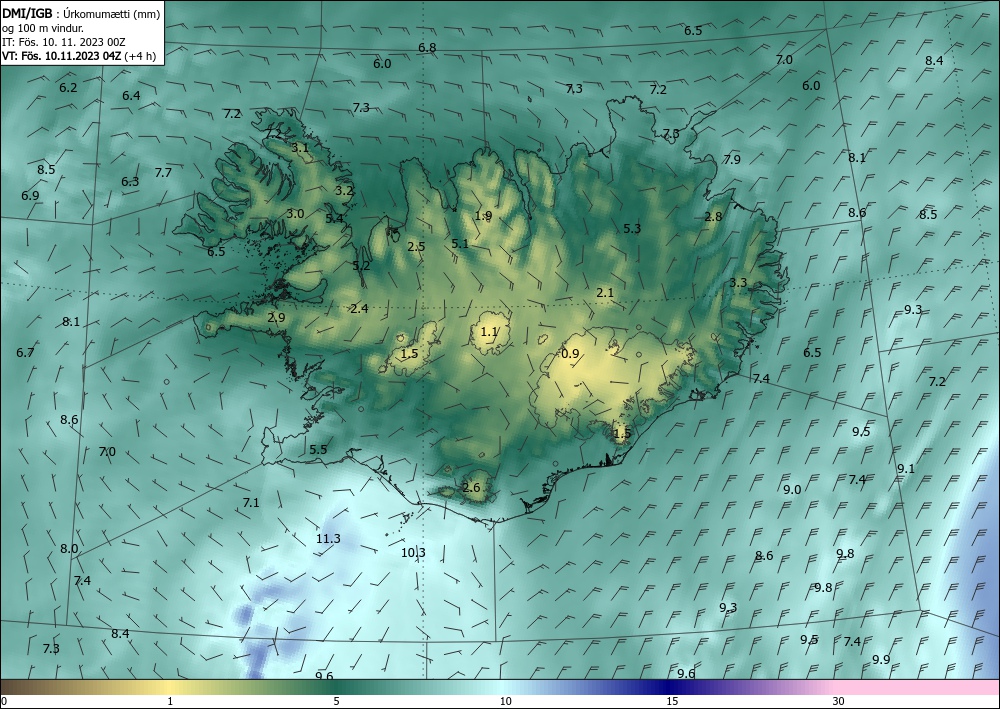Click the pink end of the colour scale
The height and width of the screenshot is (709, 1000).
[918, 687]
